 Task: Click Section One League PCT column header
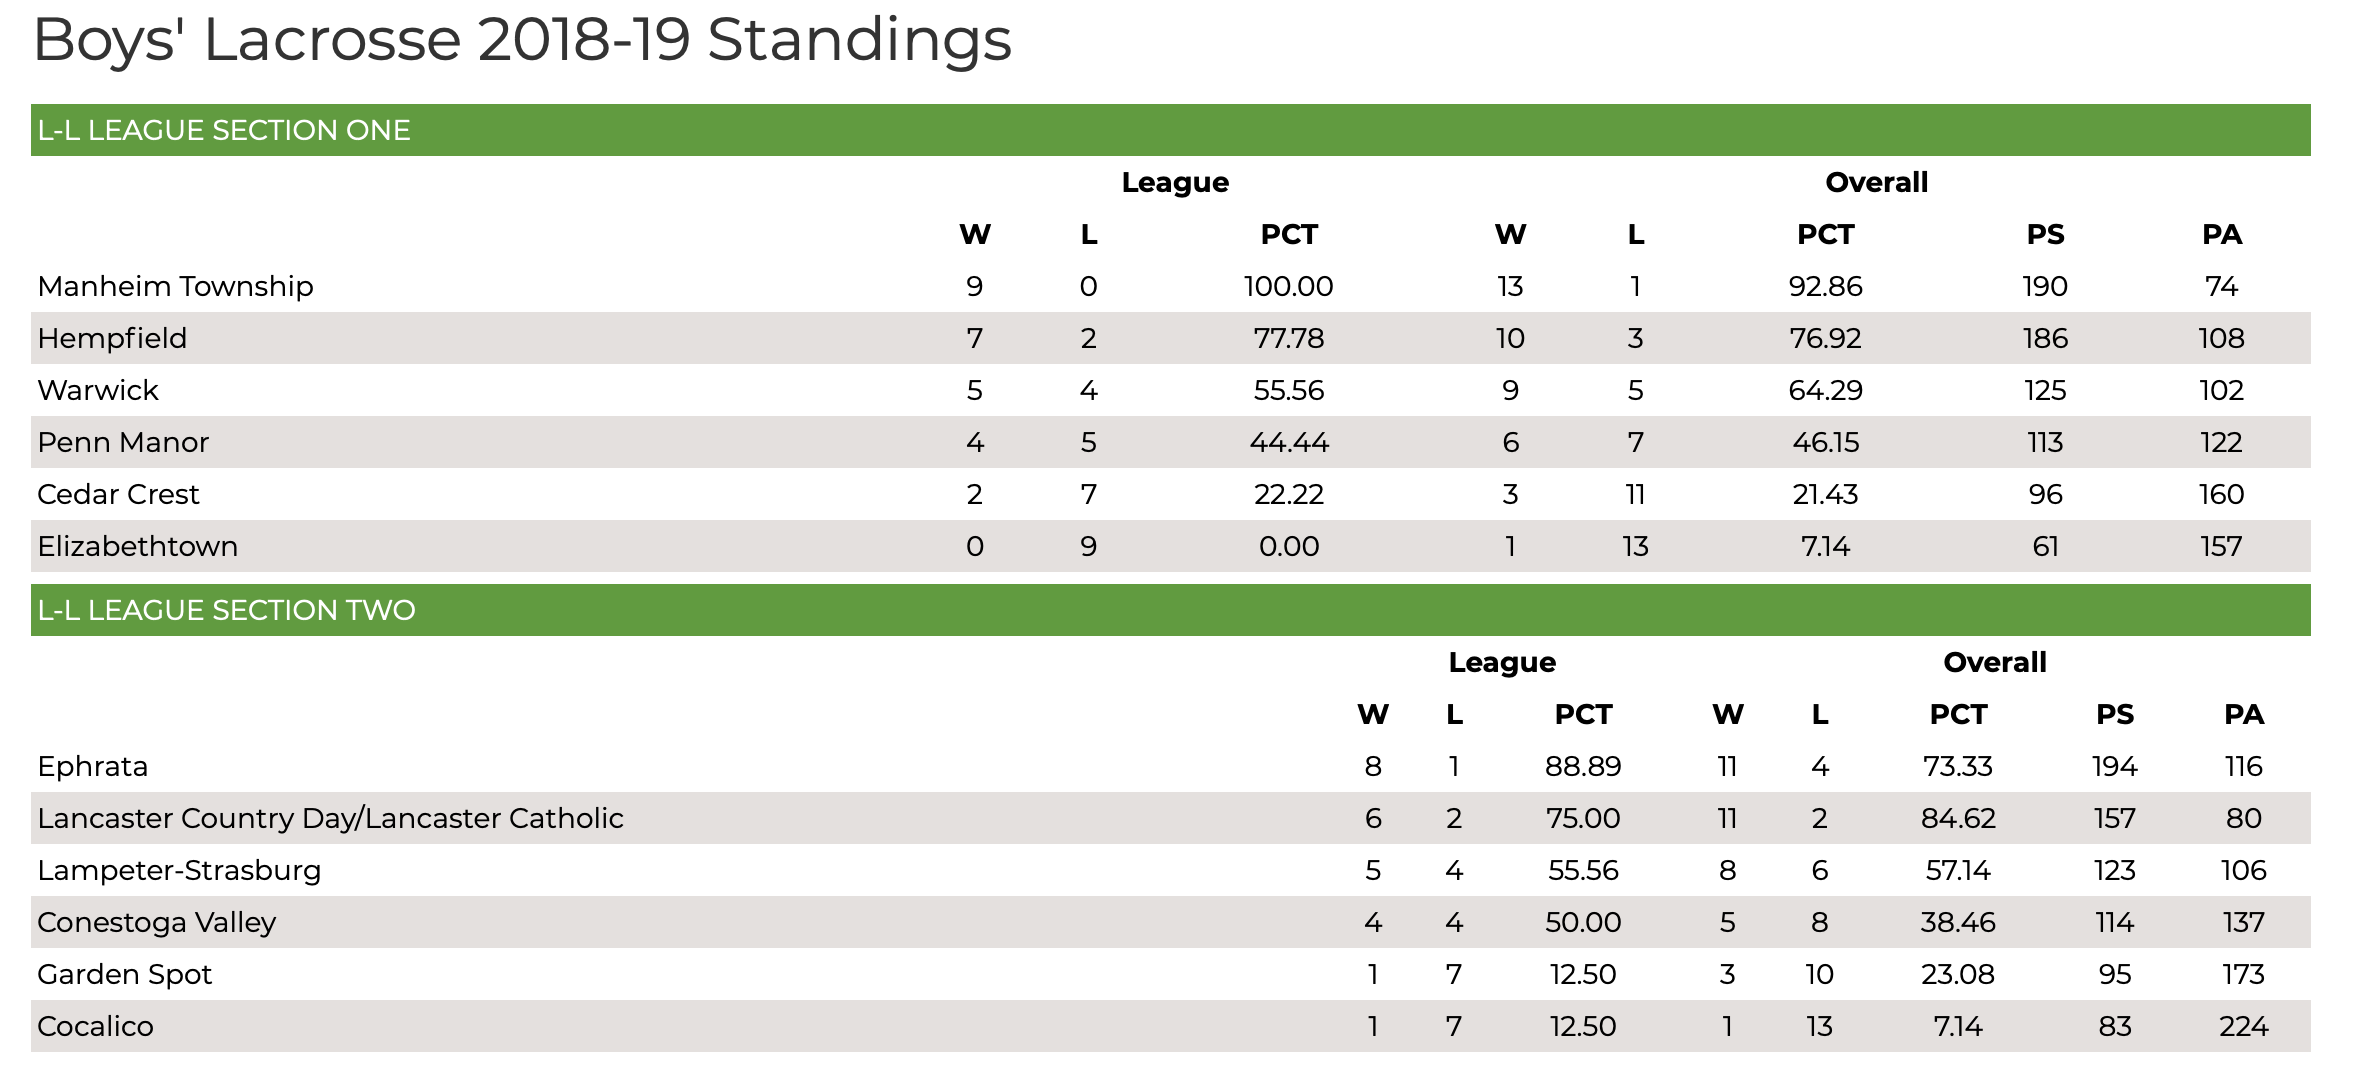(x=1289, y=234)
